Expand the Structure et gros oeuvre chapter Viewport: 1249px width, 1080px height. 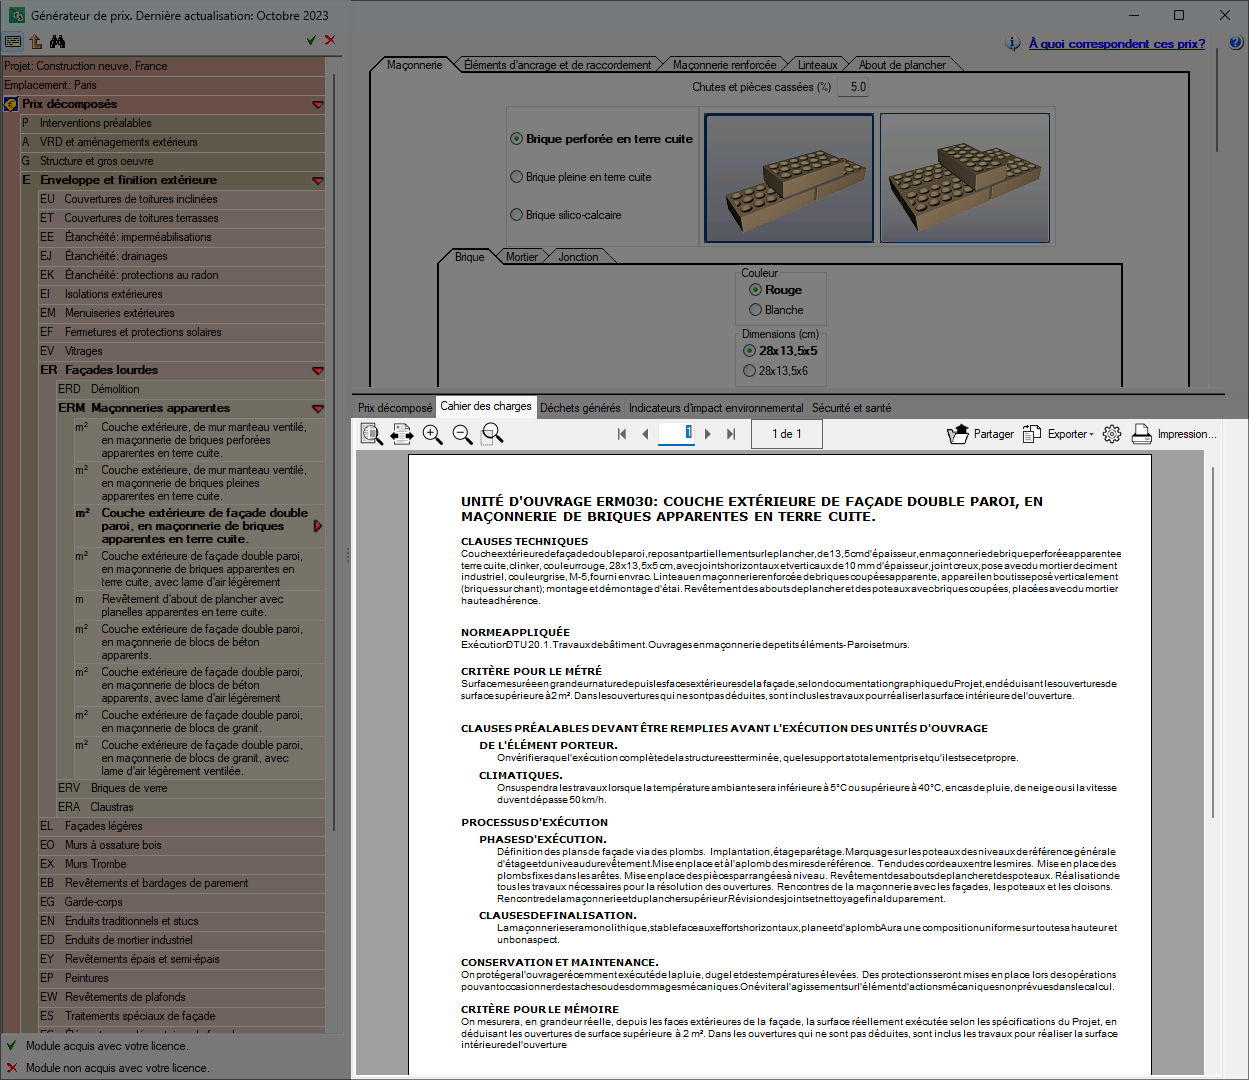[173, 161]
